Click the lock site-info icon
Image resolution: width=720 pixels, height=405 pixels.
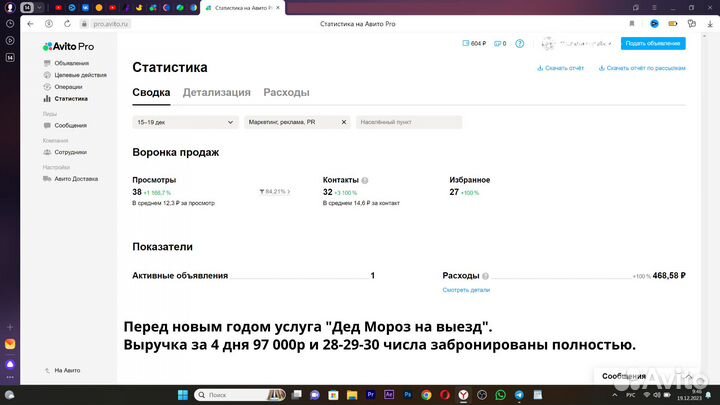pos(84,24)
